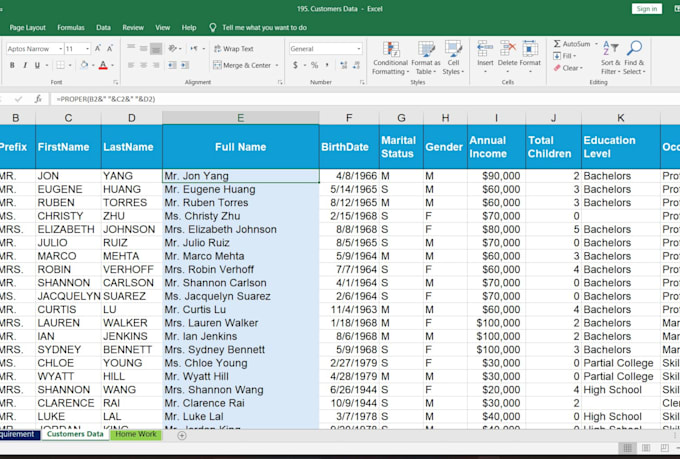Align text left

(x=131, y=65)
